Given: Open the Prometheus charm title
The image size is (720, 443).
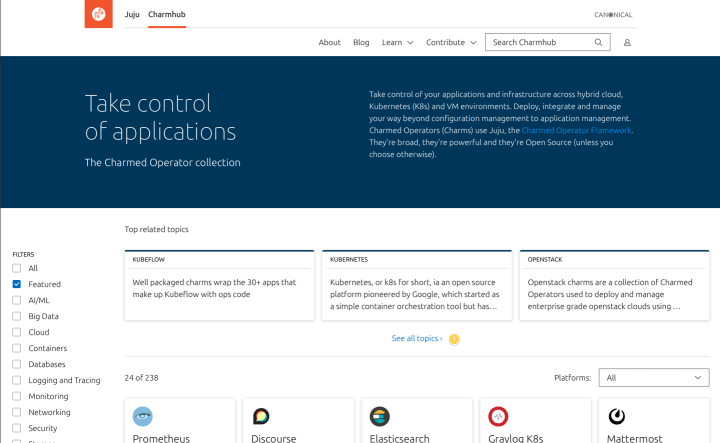Looking at the screenshot, I should (161, 438).
